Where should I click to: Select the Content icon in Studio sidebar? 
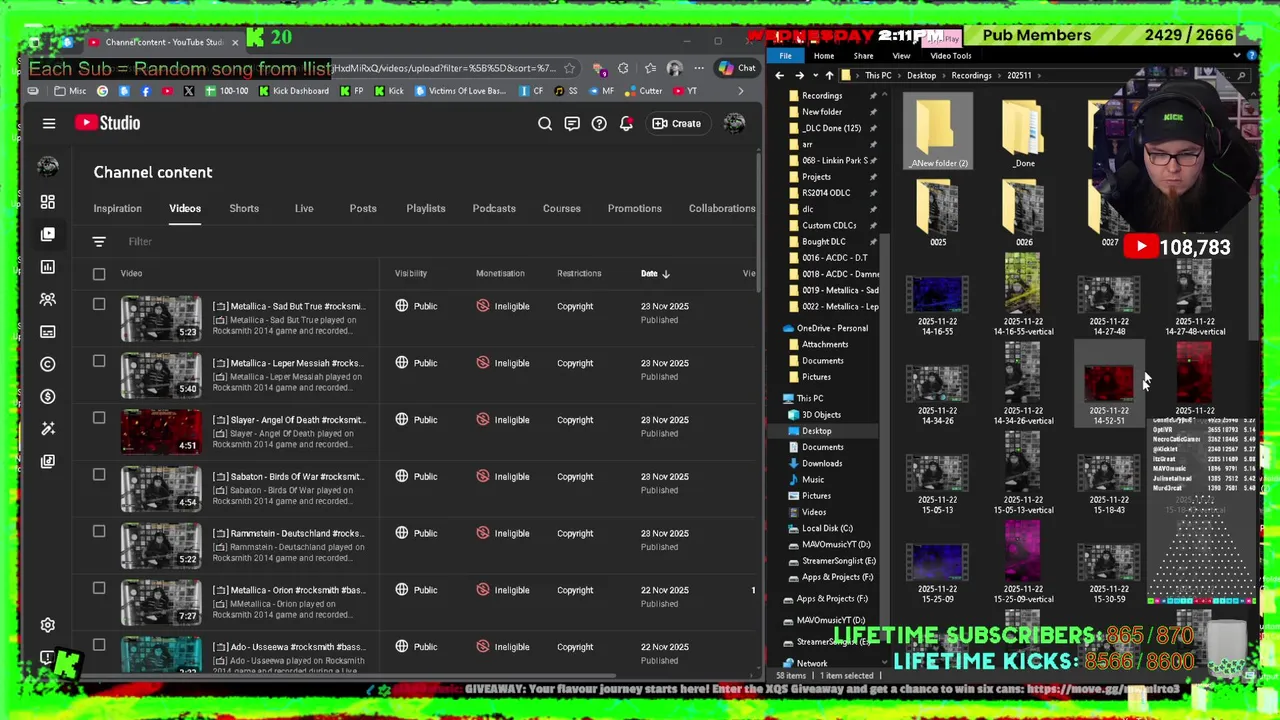point(47,234)
